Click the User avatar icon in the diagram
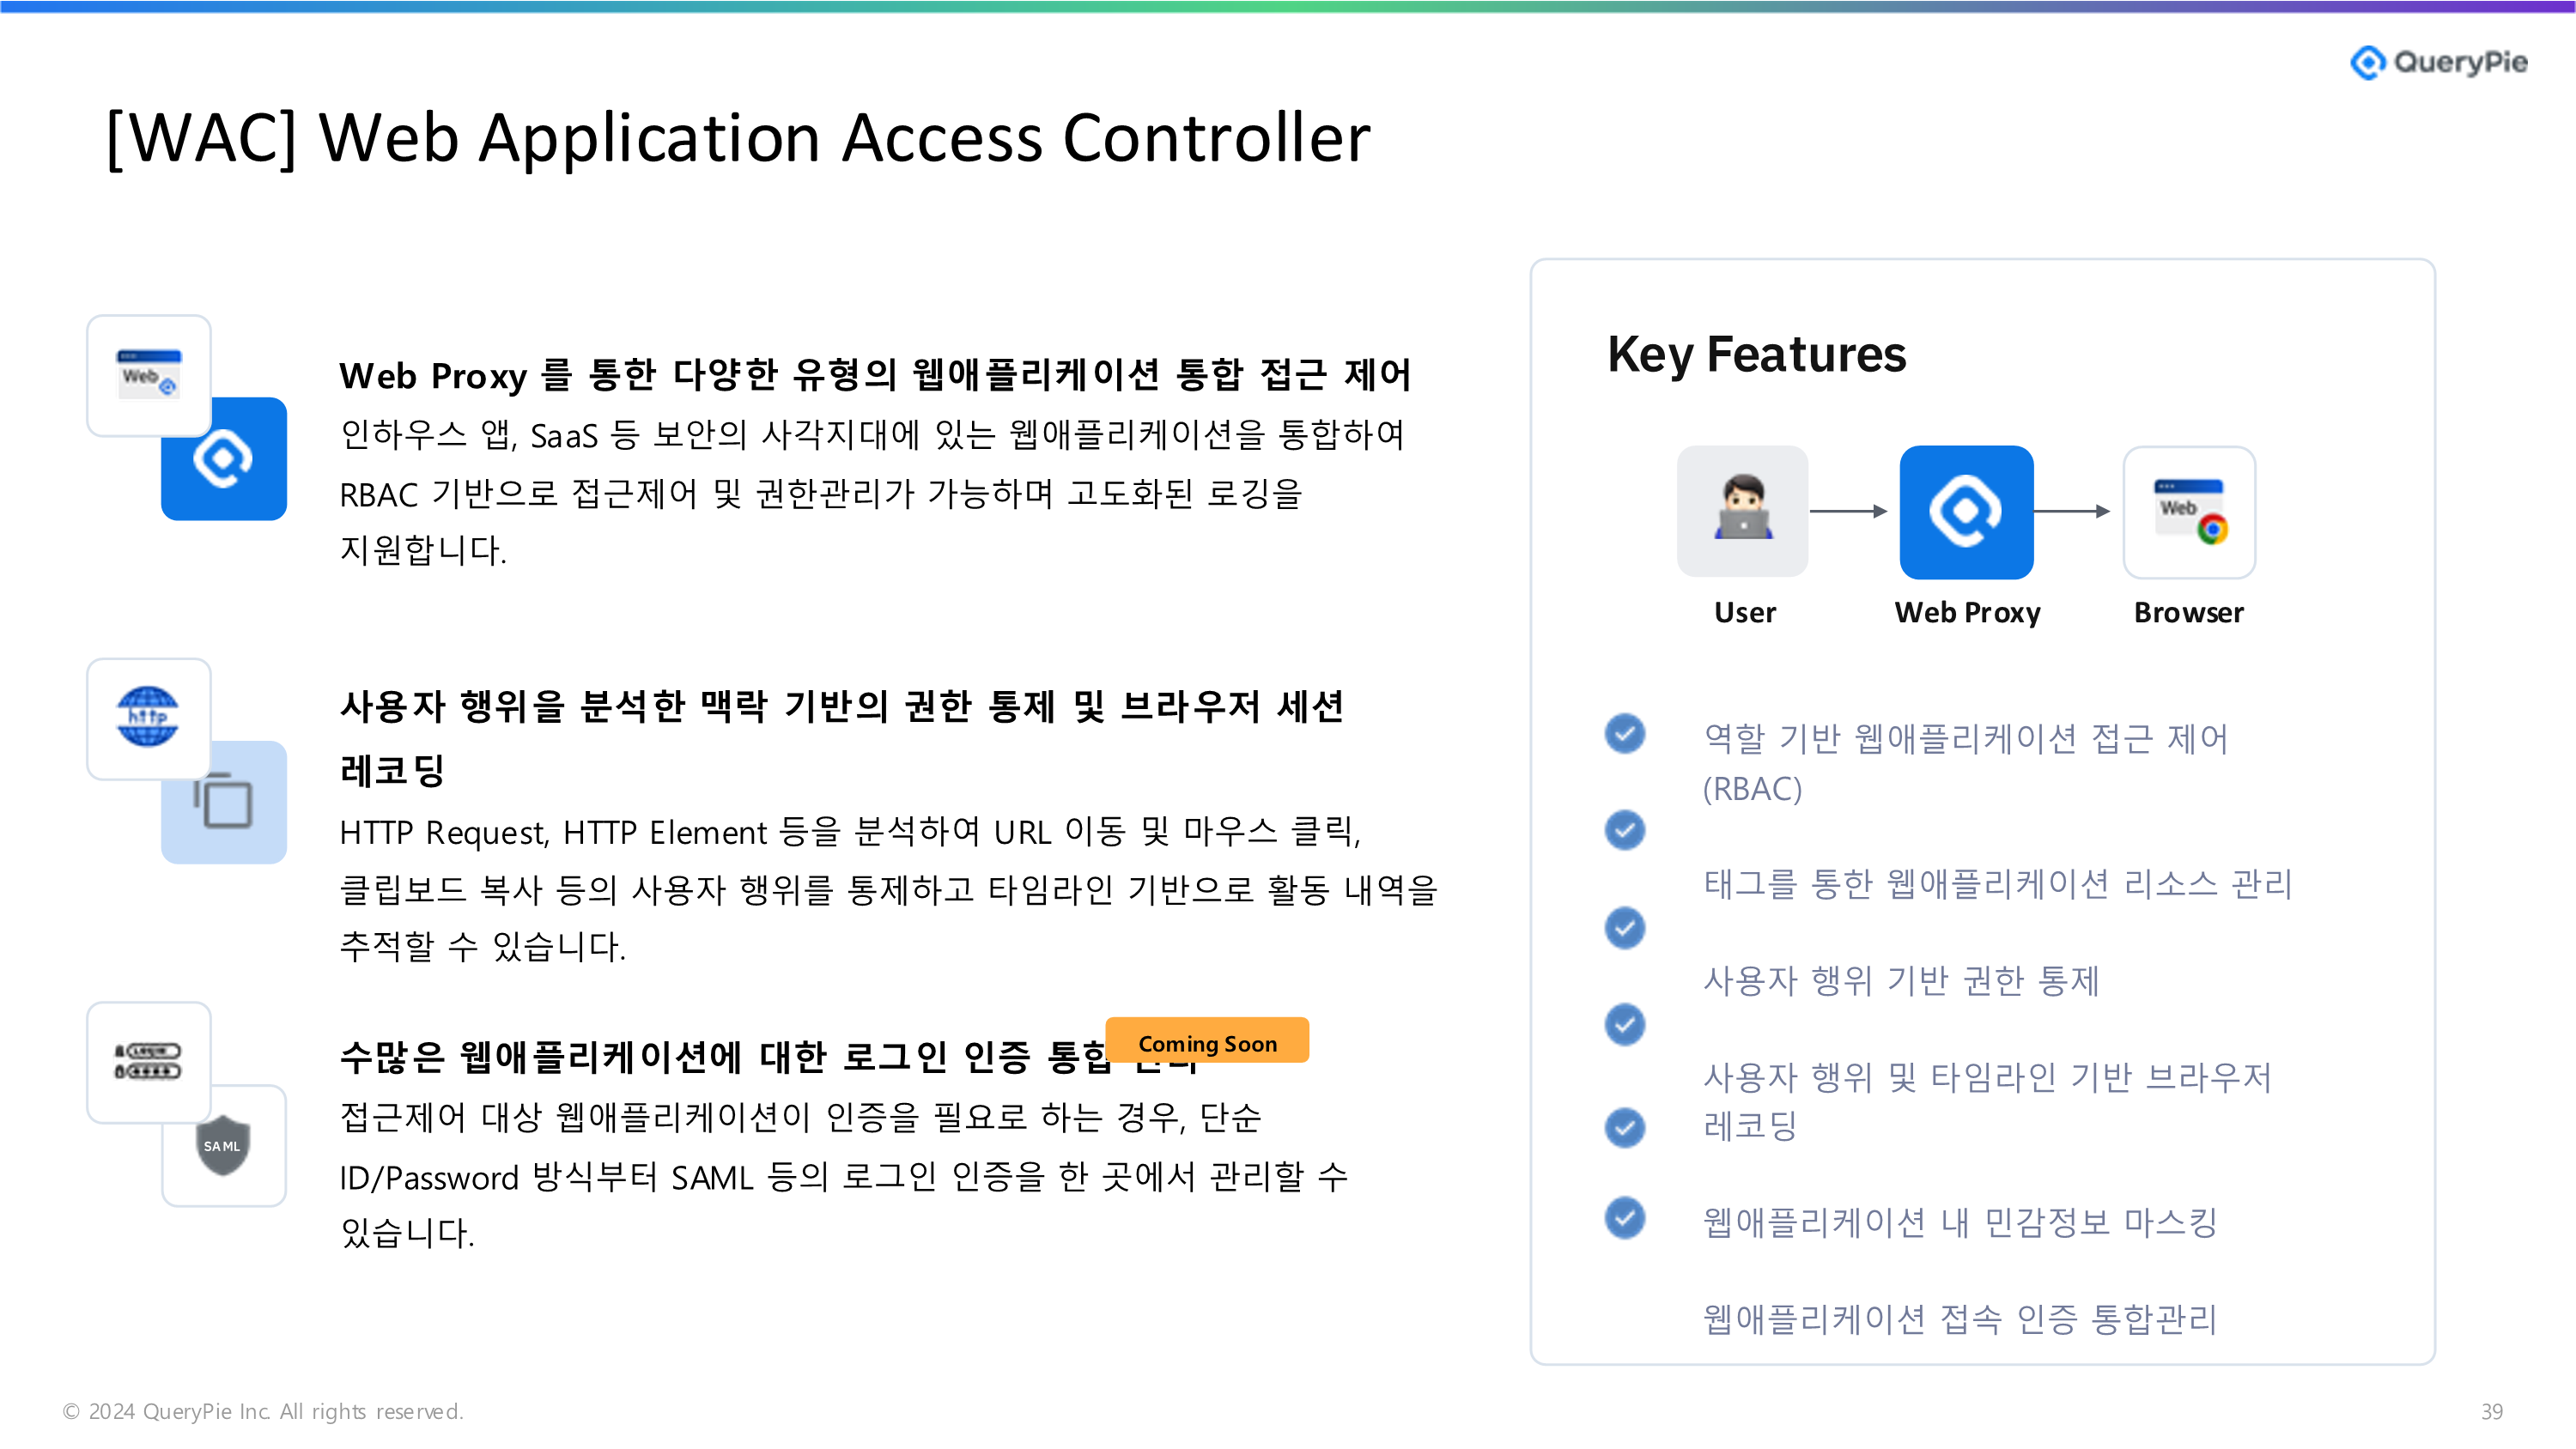This screenshot has height=1449, width=2576. click(x=1742, y=511)
